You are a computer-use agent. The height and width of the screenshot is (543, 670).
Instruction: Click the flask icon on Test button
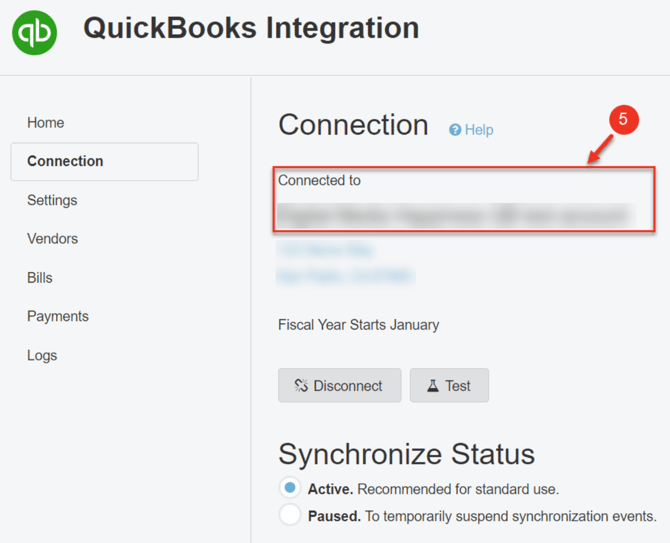tap(432, 386)
